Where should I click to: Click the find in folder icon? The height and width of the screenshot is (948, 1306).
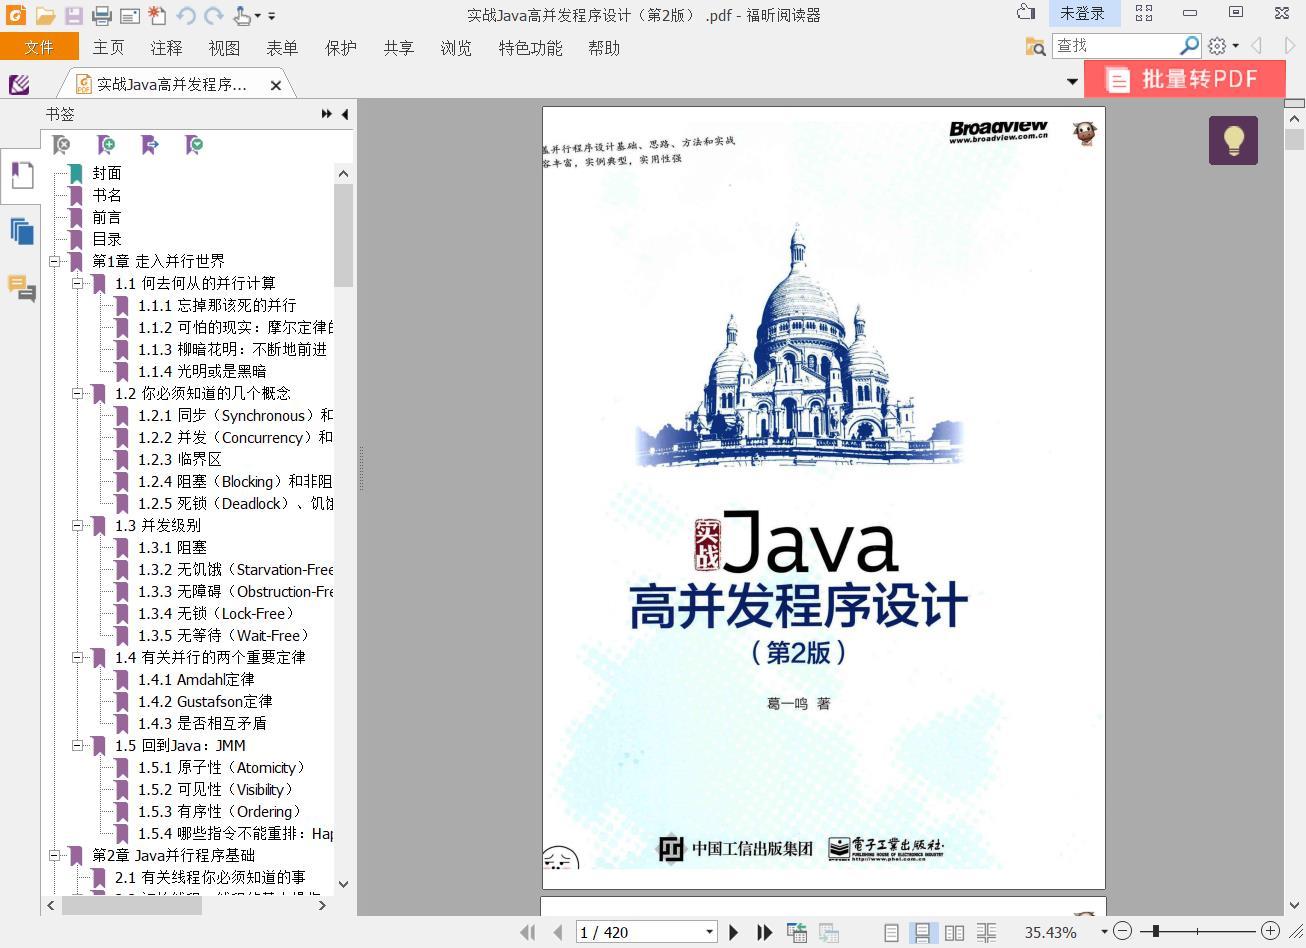1035,46
